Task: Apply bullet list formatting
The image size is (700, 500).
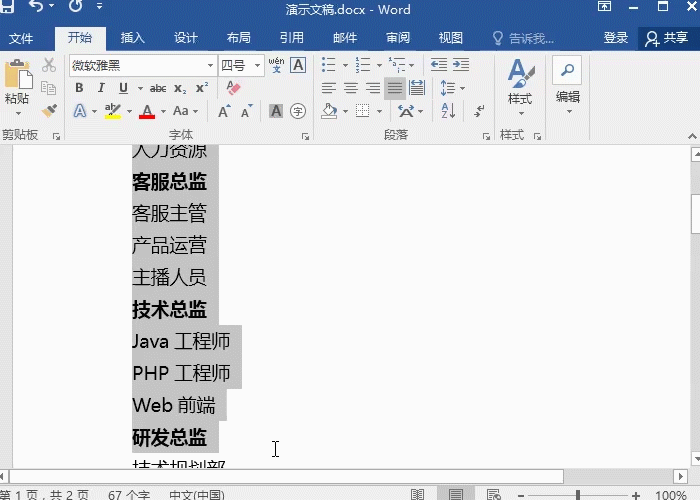Action: [x=329, y=65]
